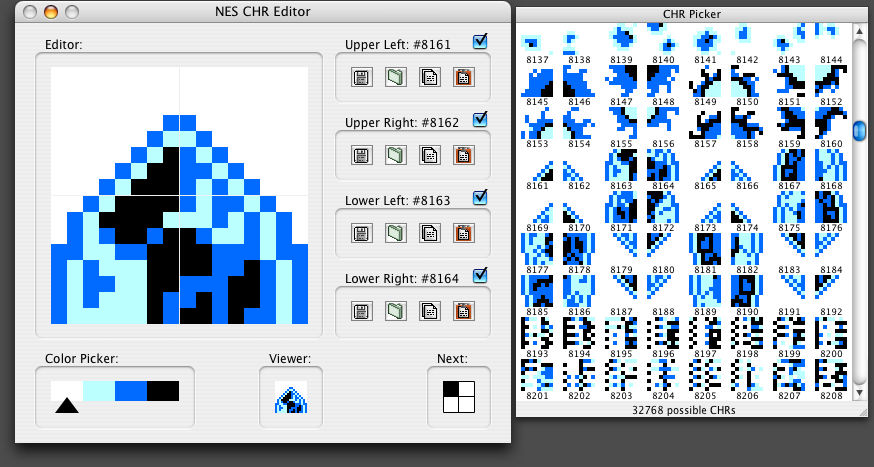Click the copy icon under Upper Right #8162

point(429,155)
